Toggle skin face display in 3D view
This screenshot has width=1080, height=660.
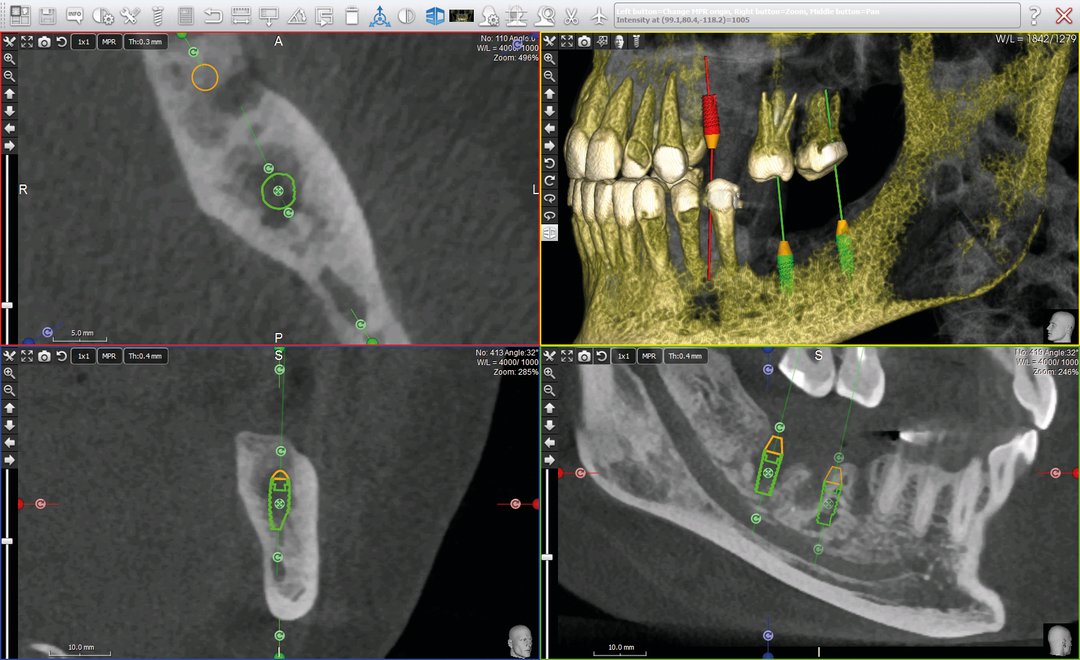[x=619, y=41]
